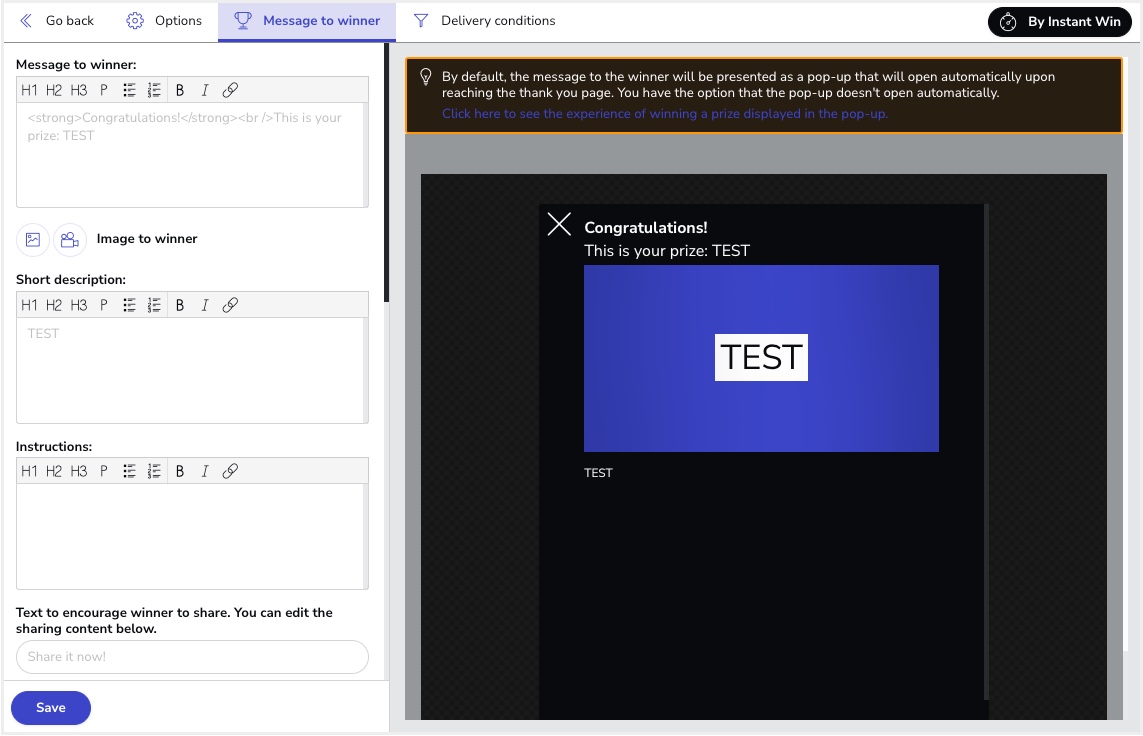Insert bullet list in Message to winner editor
The width and height of the screenshot is (1143, 736).
[129, 90]
